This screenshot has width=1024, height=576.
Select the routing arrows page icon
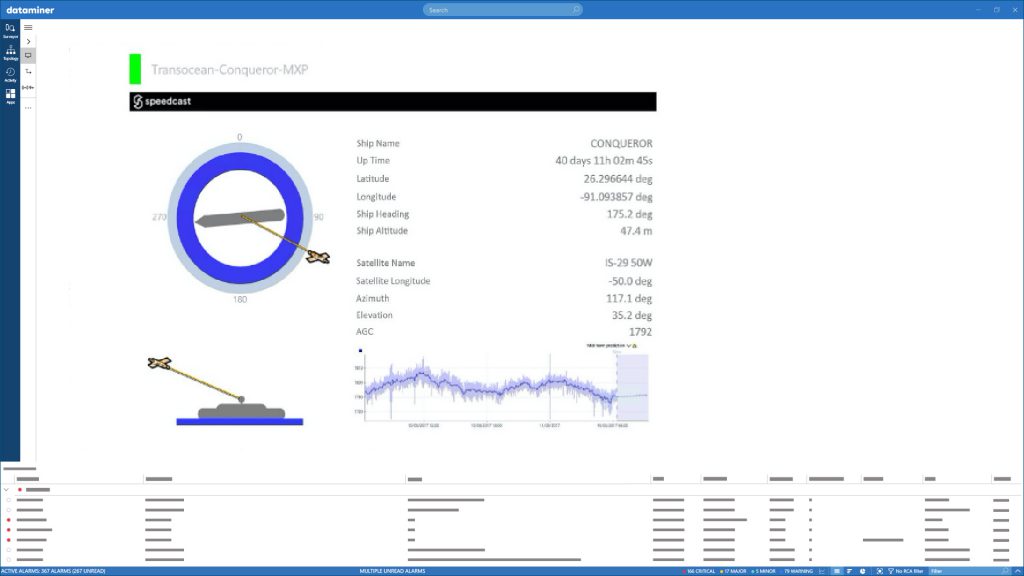[28, 71]
